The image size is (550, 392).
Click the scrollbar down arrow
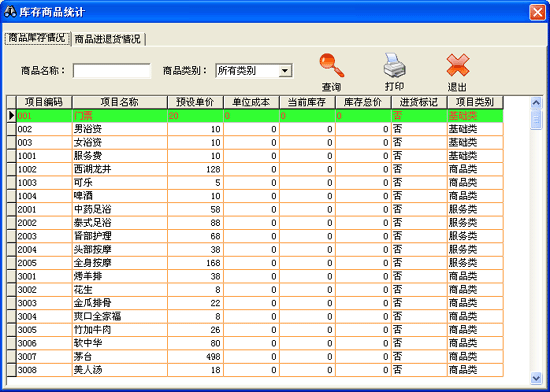(536, 378)
